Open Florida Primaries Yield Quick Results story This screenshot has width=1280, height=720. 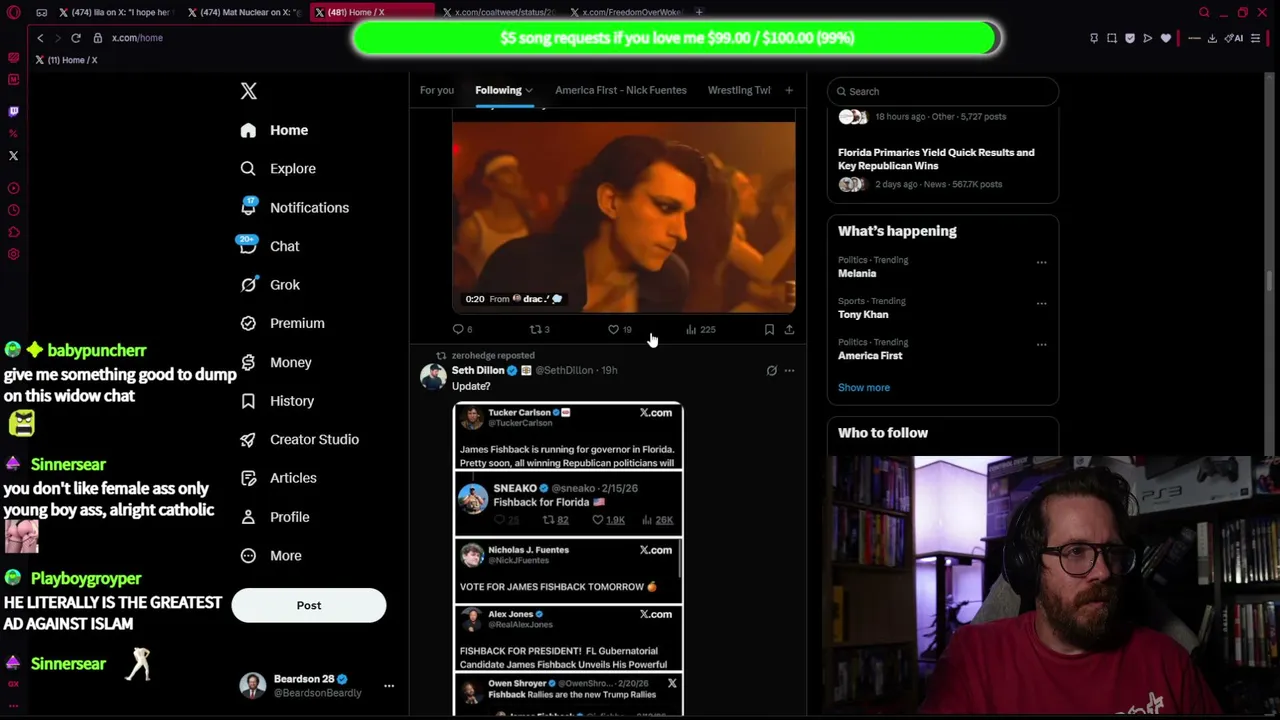tap(936, 159)
